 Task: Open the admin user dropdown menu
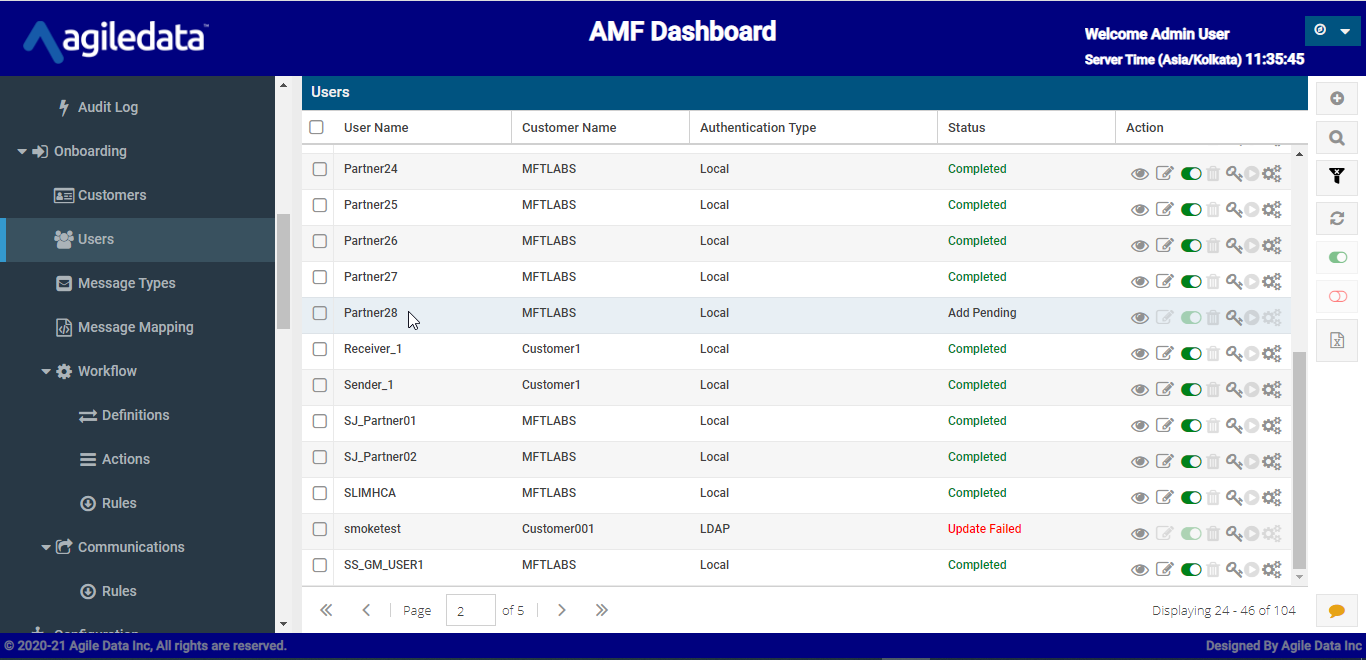click(x=1332, y=31)
